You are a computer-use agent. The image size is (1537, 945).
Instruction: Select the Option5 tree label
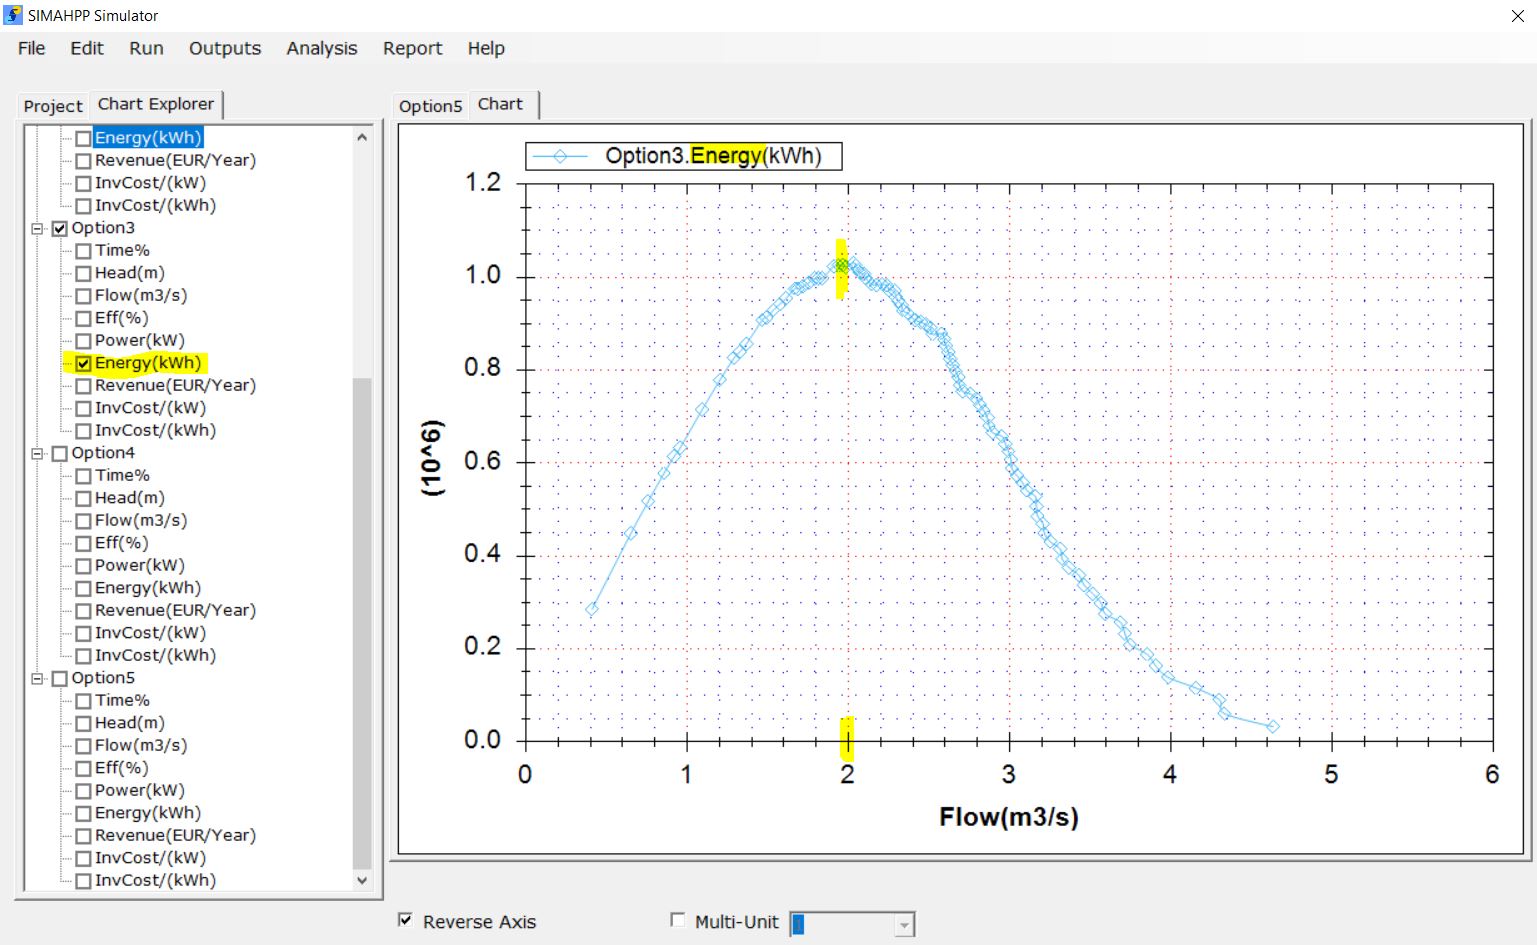click(x=103, y=678)
